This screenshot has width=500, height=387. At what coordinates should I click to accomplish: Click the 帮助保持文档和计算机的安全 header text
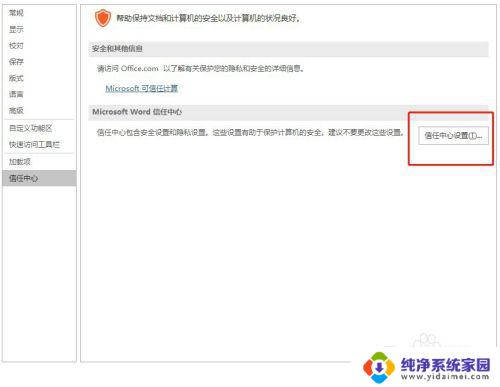208,18
